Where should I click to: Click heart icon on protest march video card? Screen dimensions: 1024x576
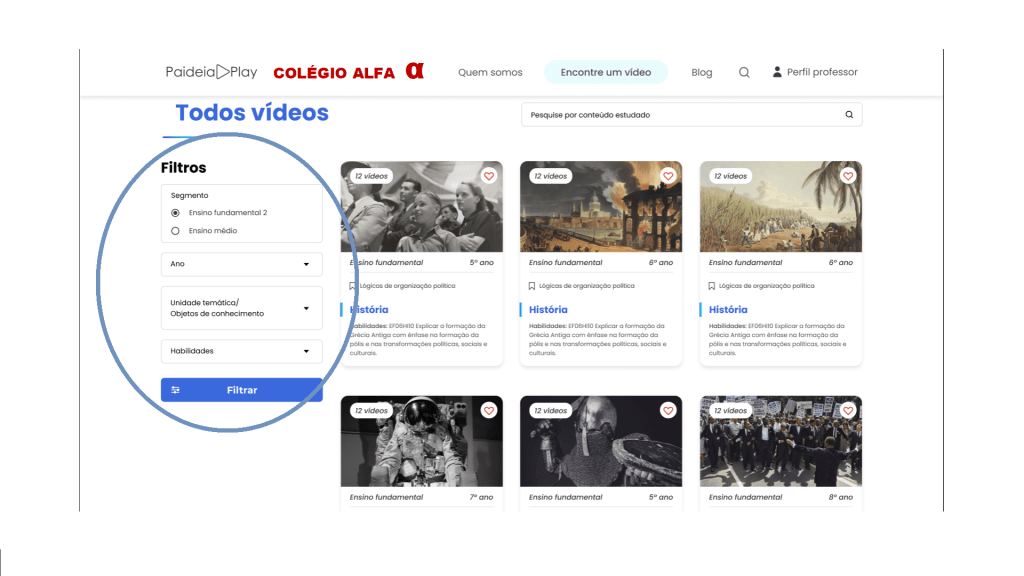(x=848, y=410)
